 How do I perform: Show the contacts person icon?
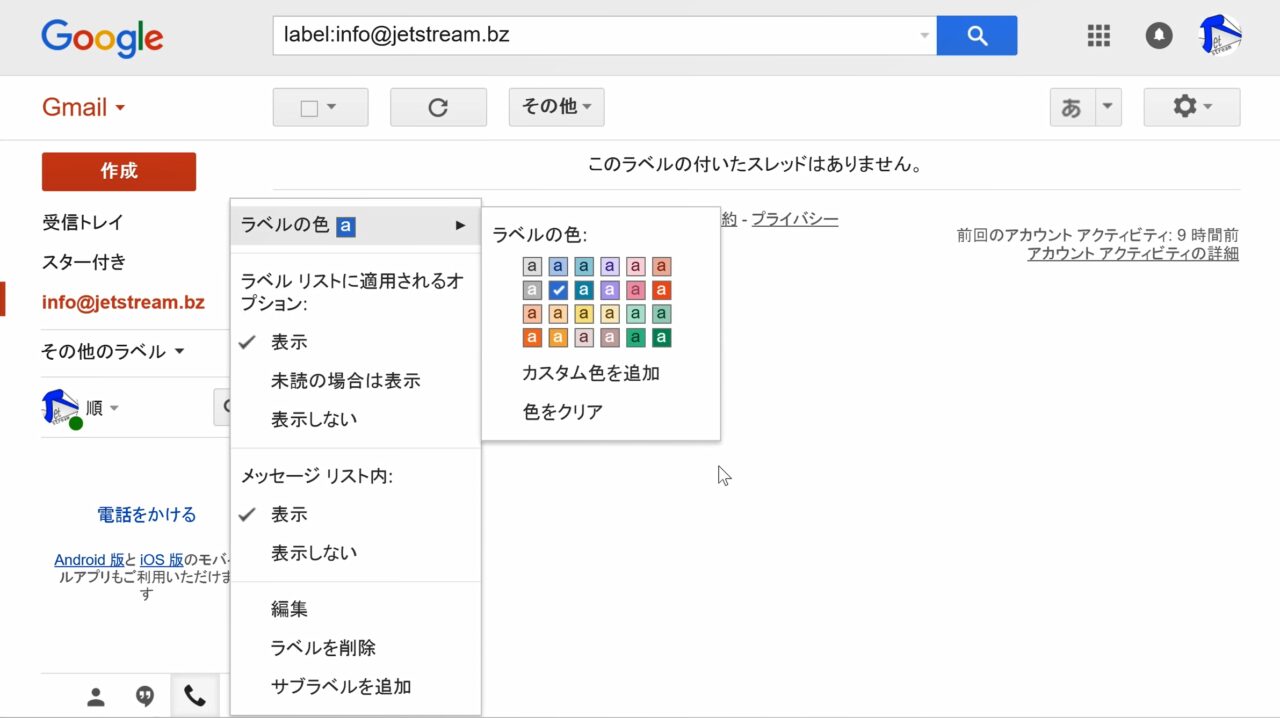click(x=96, y=697)
